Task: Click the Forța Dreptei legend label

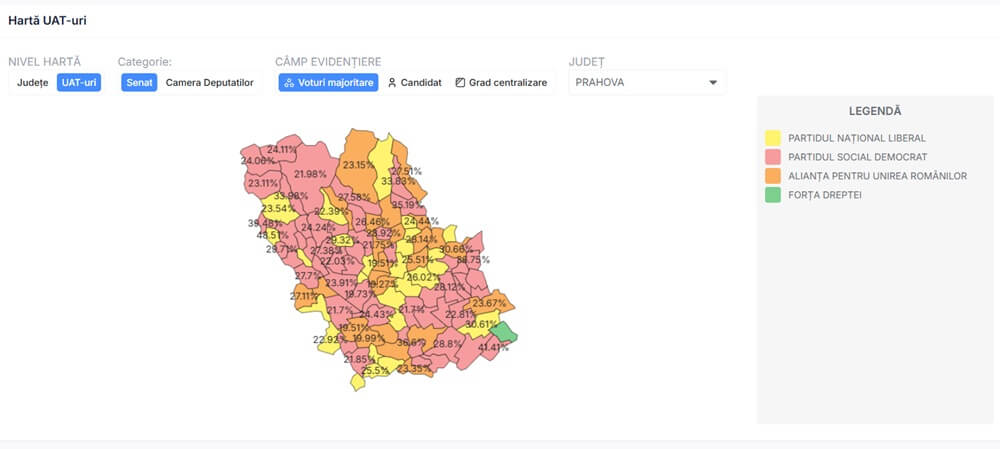Action: [x=824, y=195]
